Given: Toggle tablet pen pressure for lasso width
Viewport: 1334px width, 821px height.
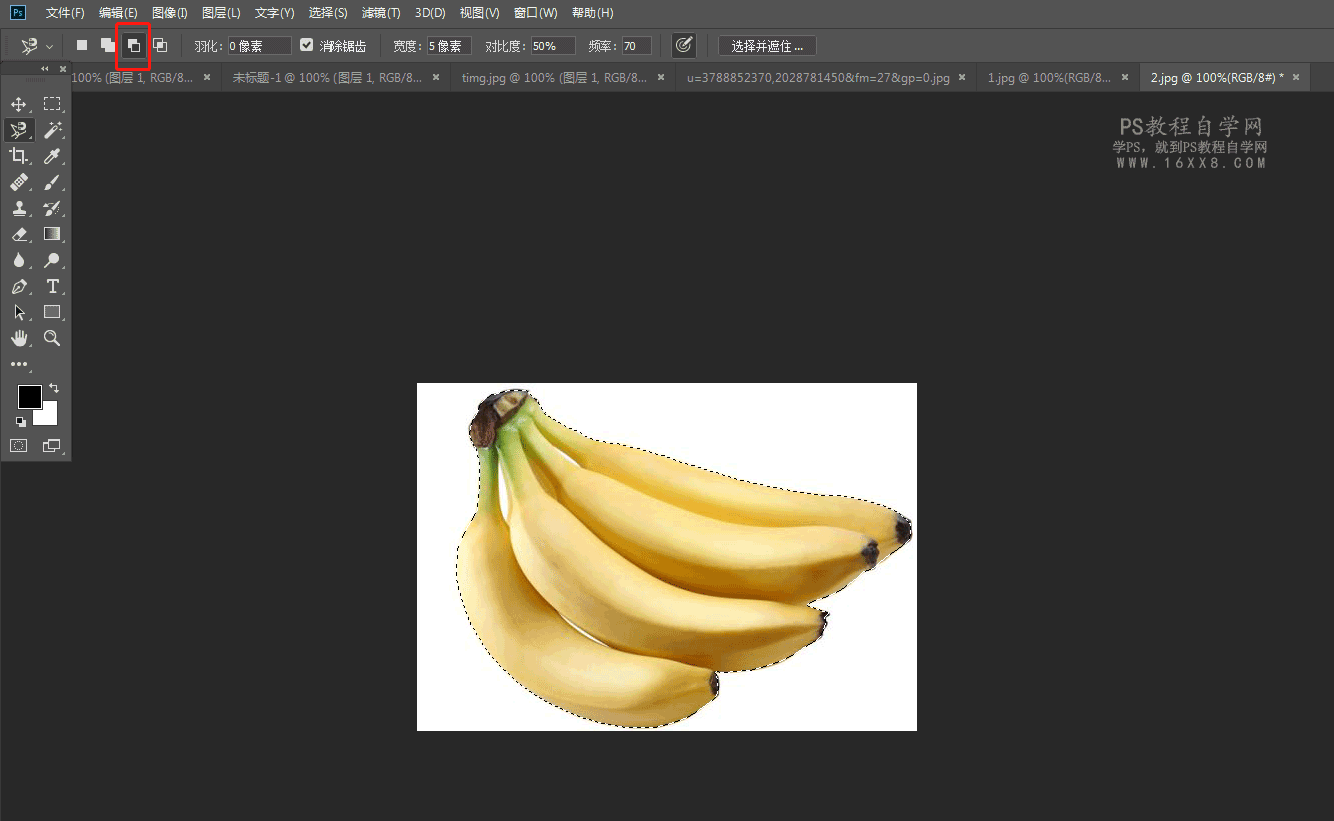Looking at the screenshot, I should click(684, 46).
